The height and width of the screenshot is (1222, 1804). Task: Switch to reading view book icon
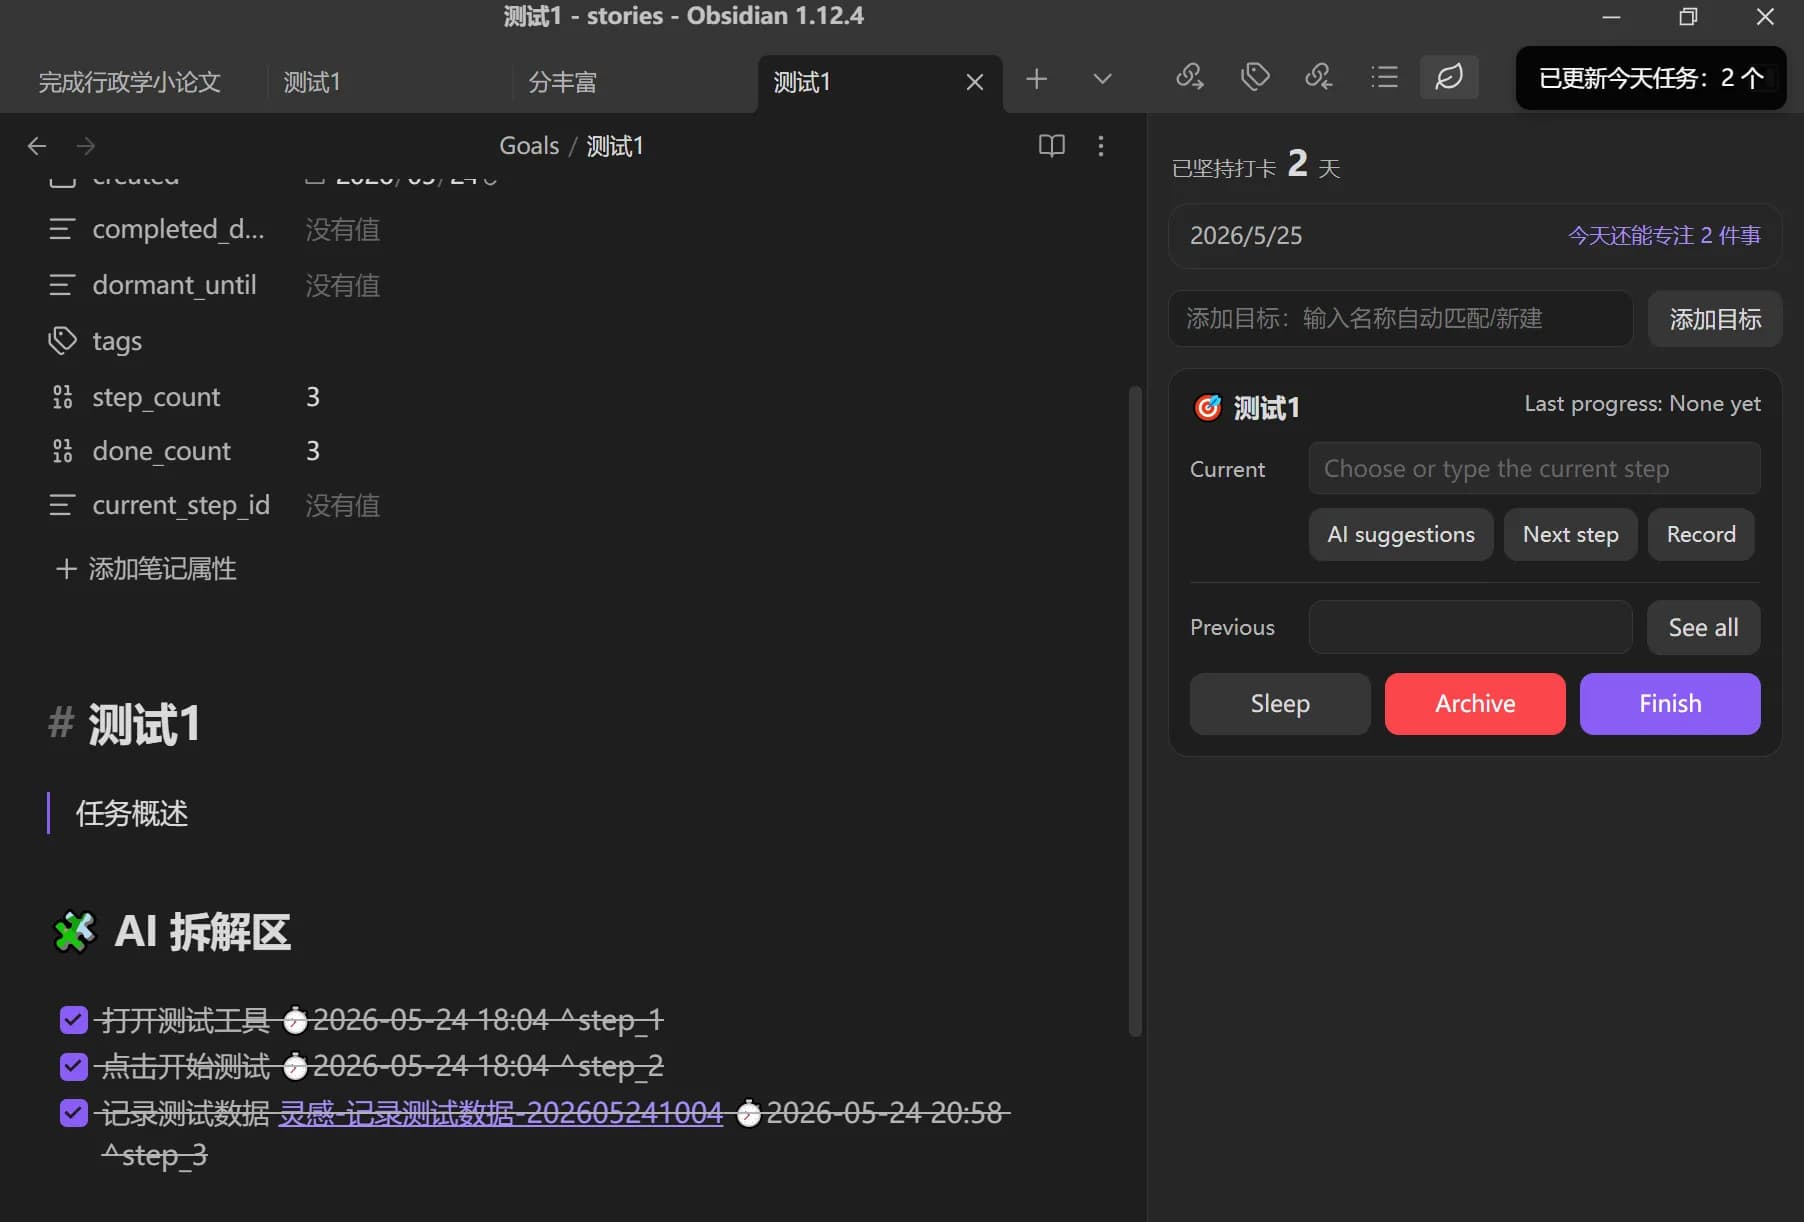[1051, 146]
